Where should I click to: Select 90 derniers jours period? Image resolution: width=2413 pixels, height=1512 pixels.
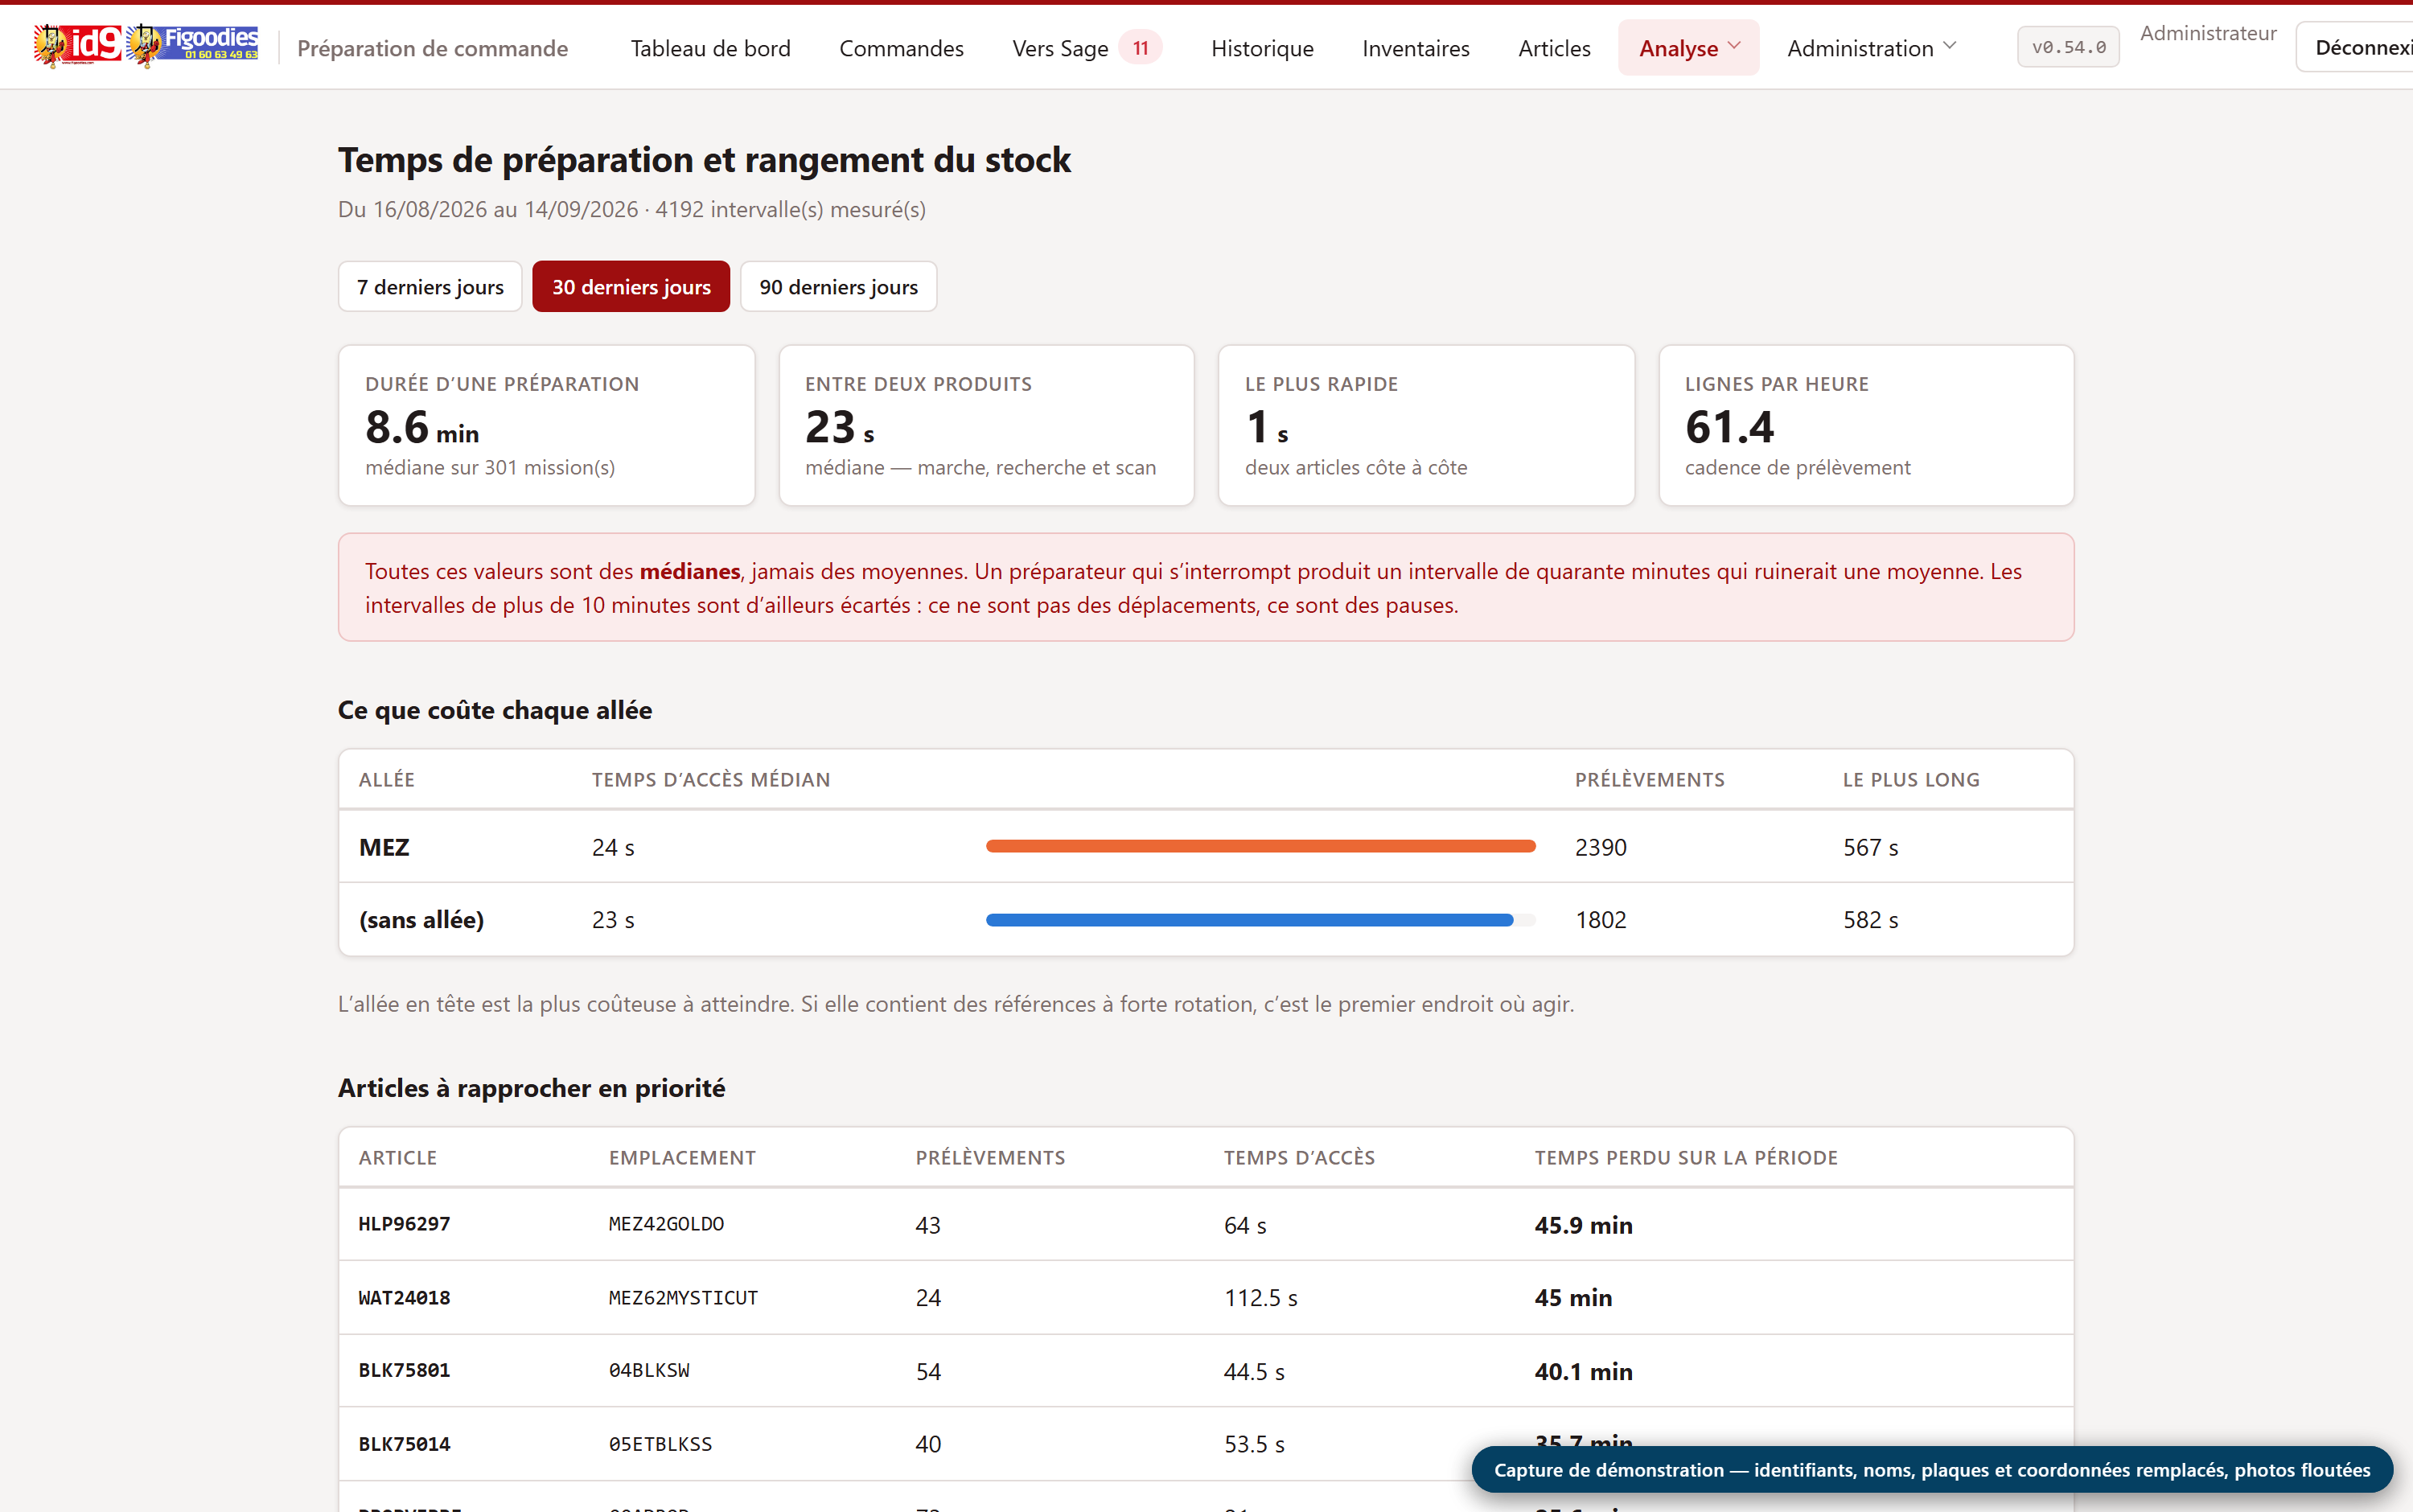pyautogui.click(x=838, y=287)
